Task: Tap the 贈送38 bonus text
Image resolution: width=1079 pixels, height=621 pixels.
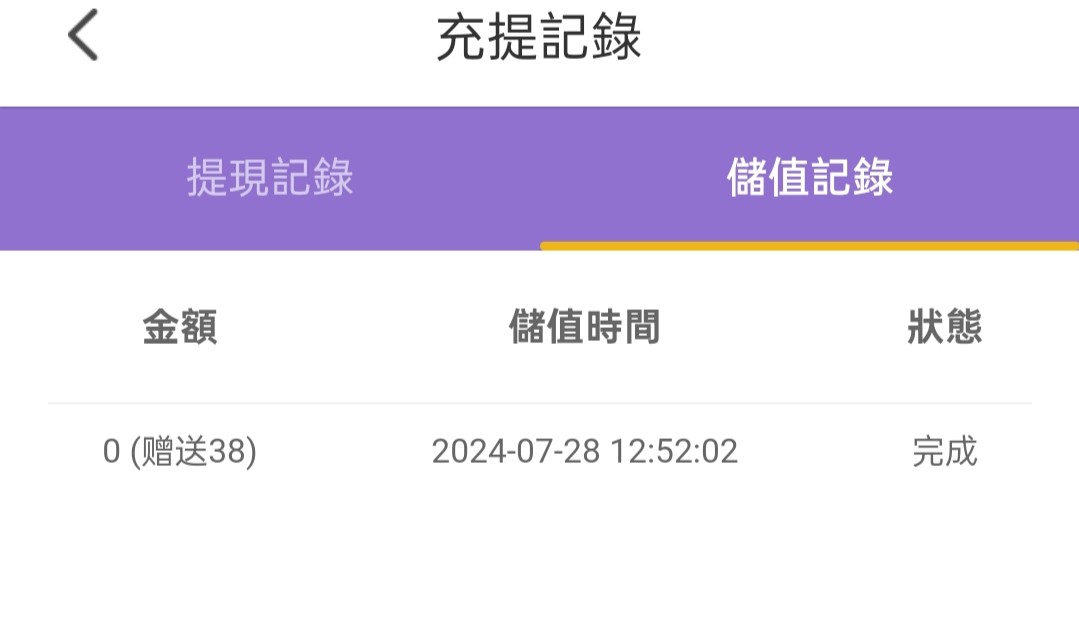Action: tap(194, 452)
